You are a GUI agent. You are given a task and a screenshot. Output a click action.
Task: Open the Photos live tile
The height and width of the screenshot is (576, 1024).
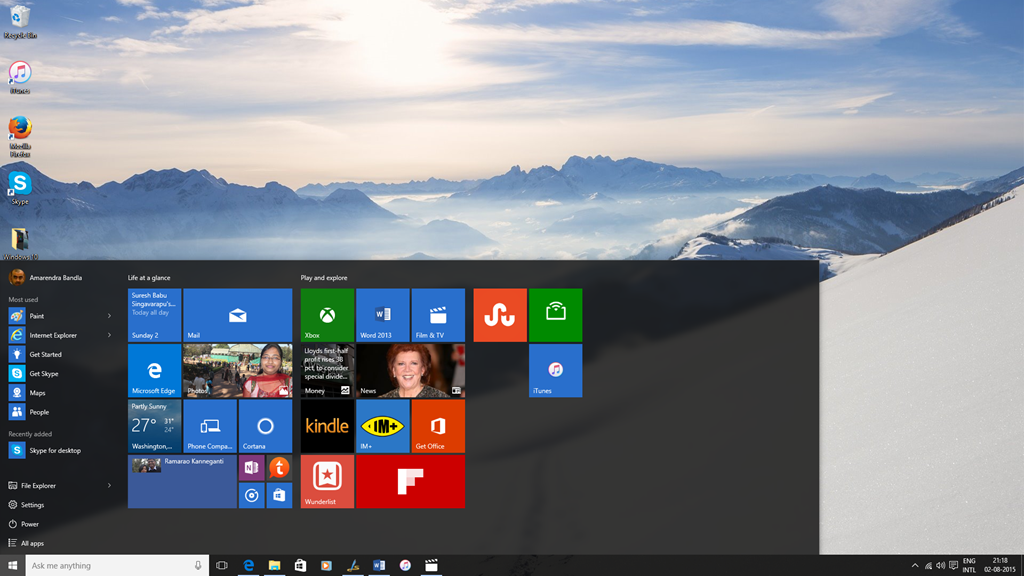pyautogui.click(x=238, y=370)
